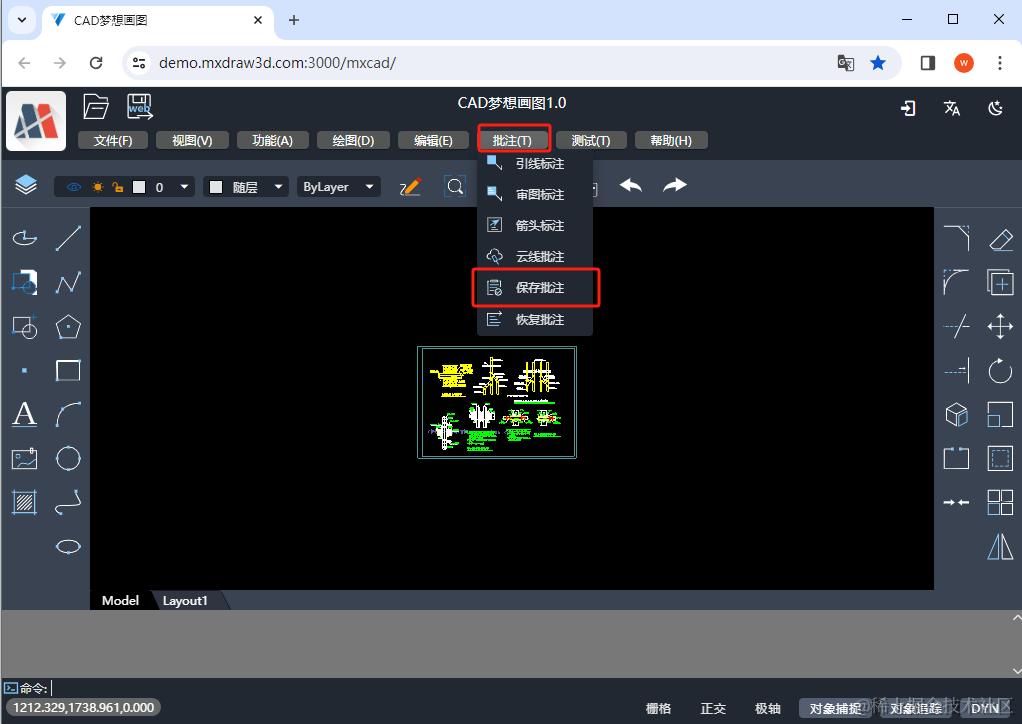
Task: Open the 帮助(H) menu
Action: pyautogui.click(x=671, y=140)
